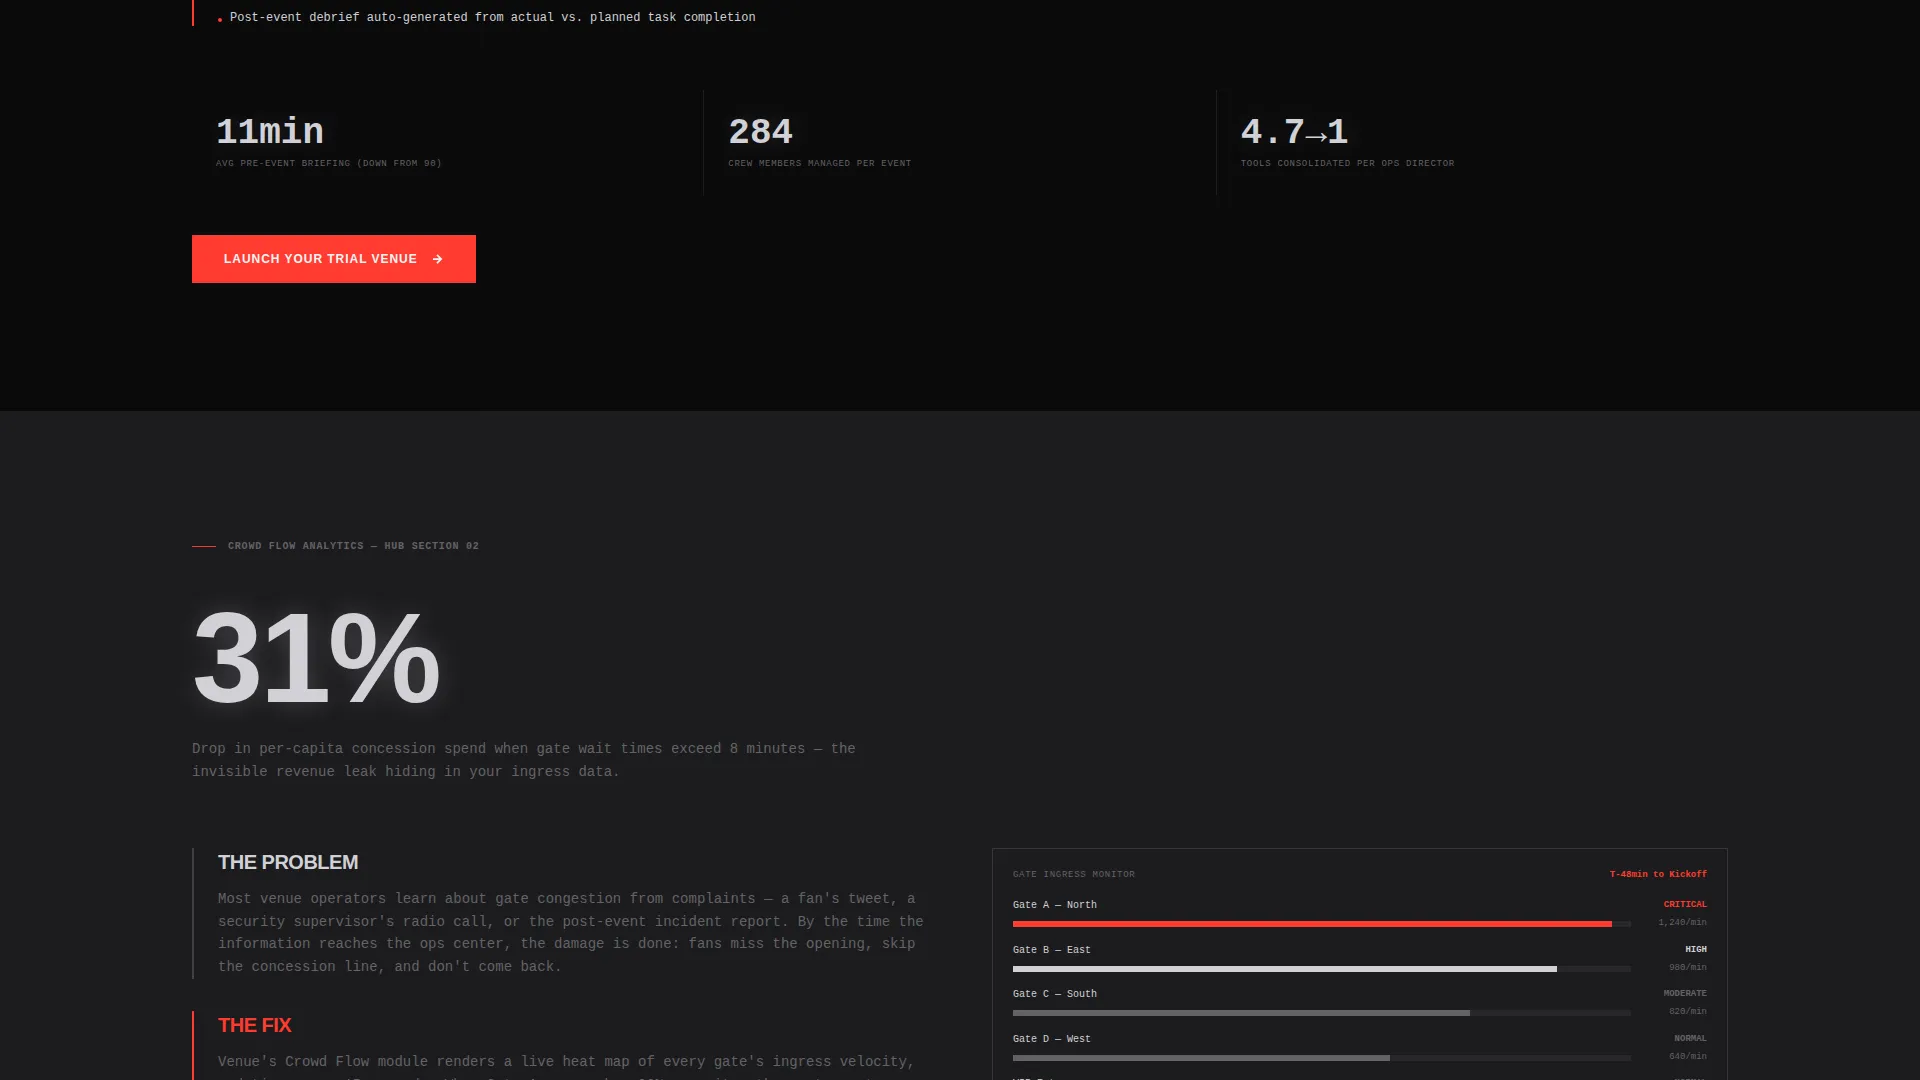Click 'Tools consolidated per ops director' caption
The height and width of the screenshot is (1080, 1920).
coord(1347,163)
